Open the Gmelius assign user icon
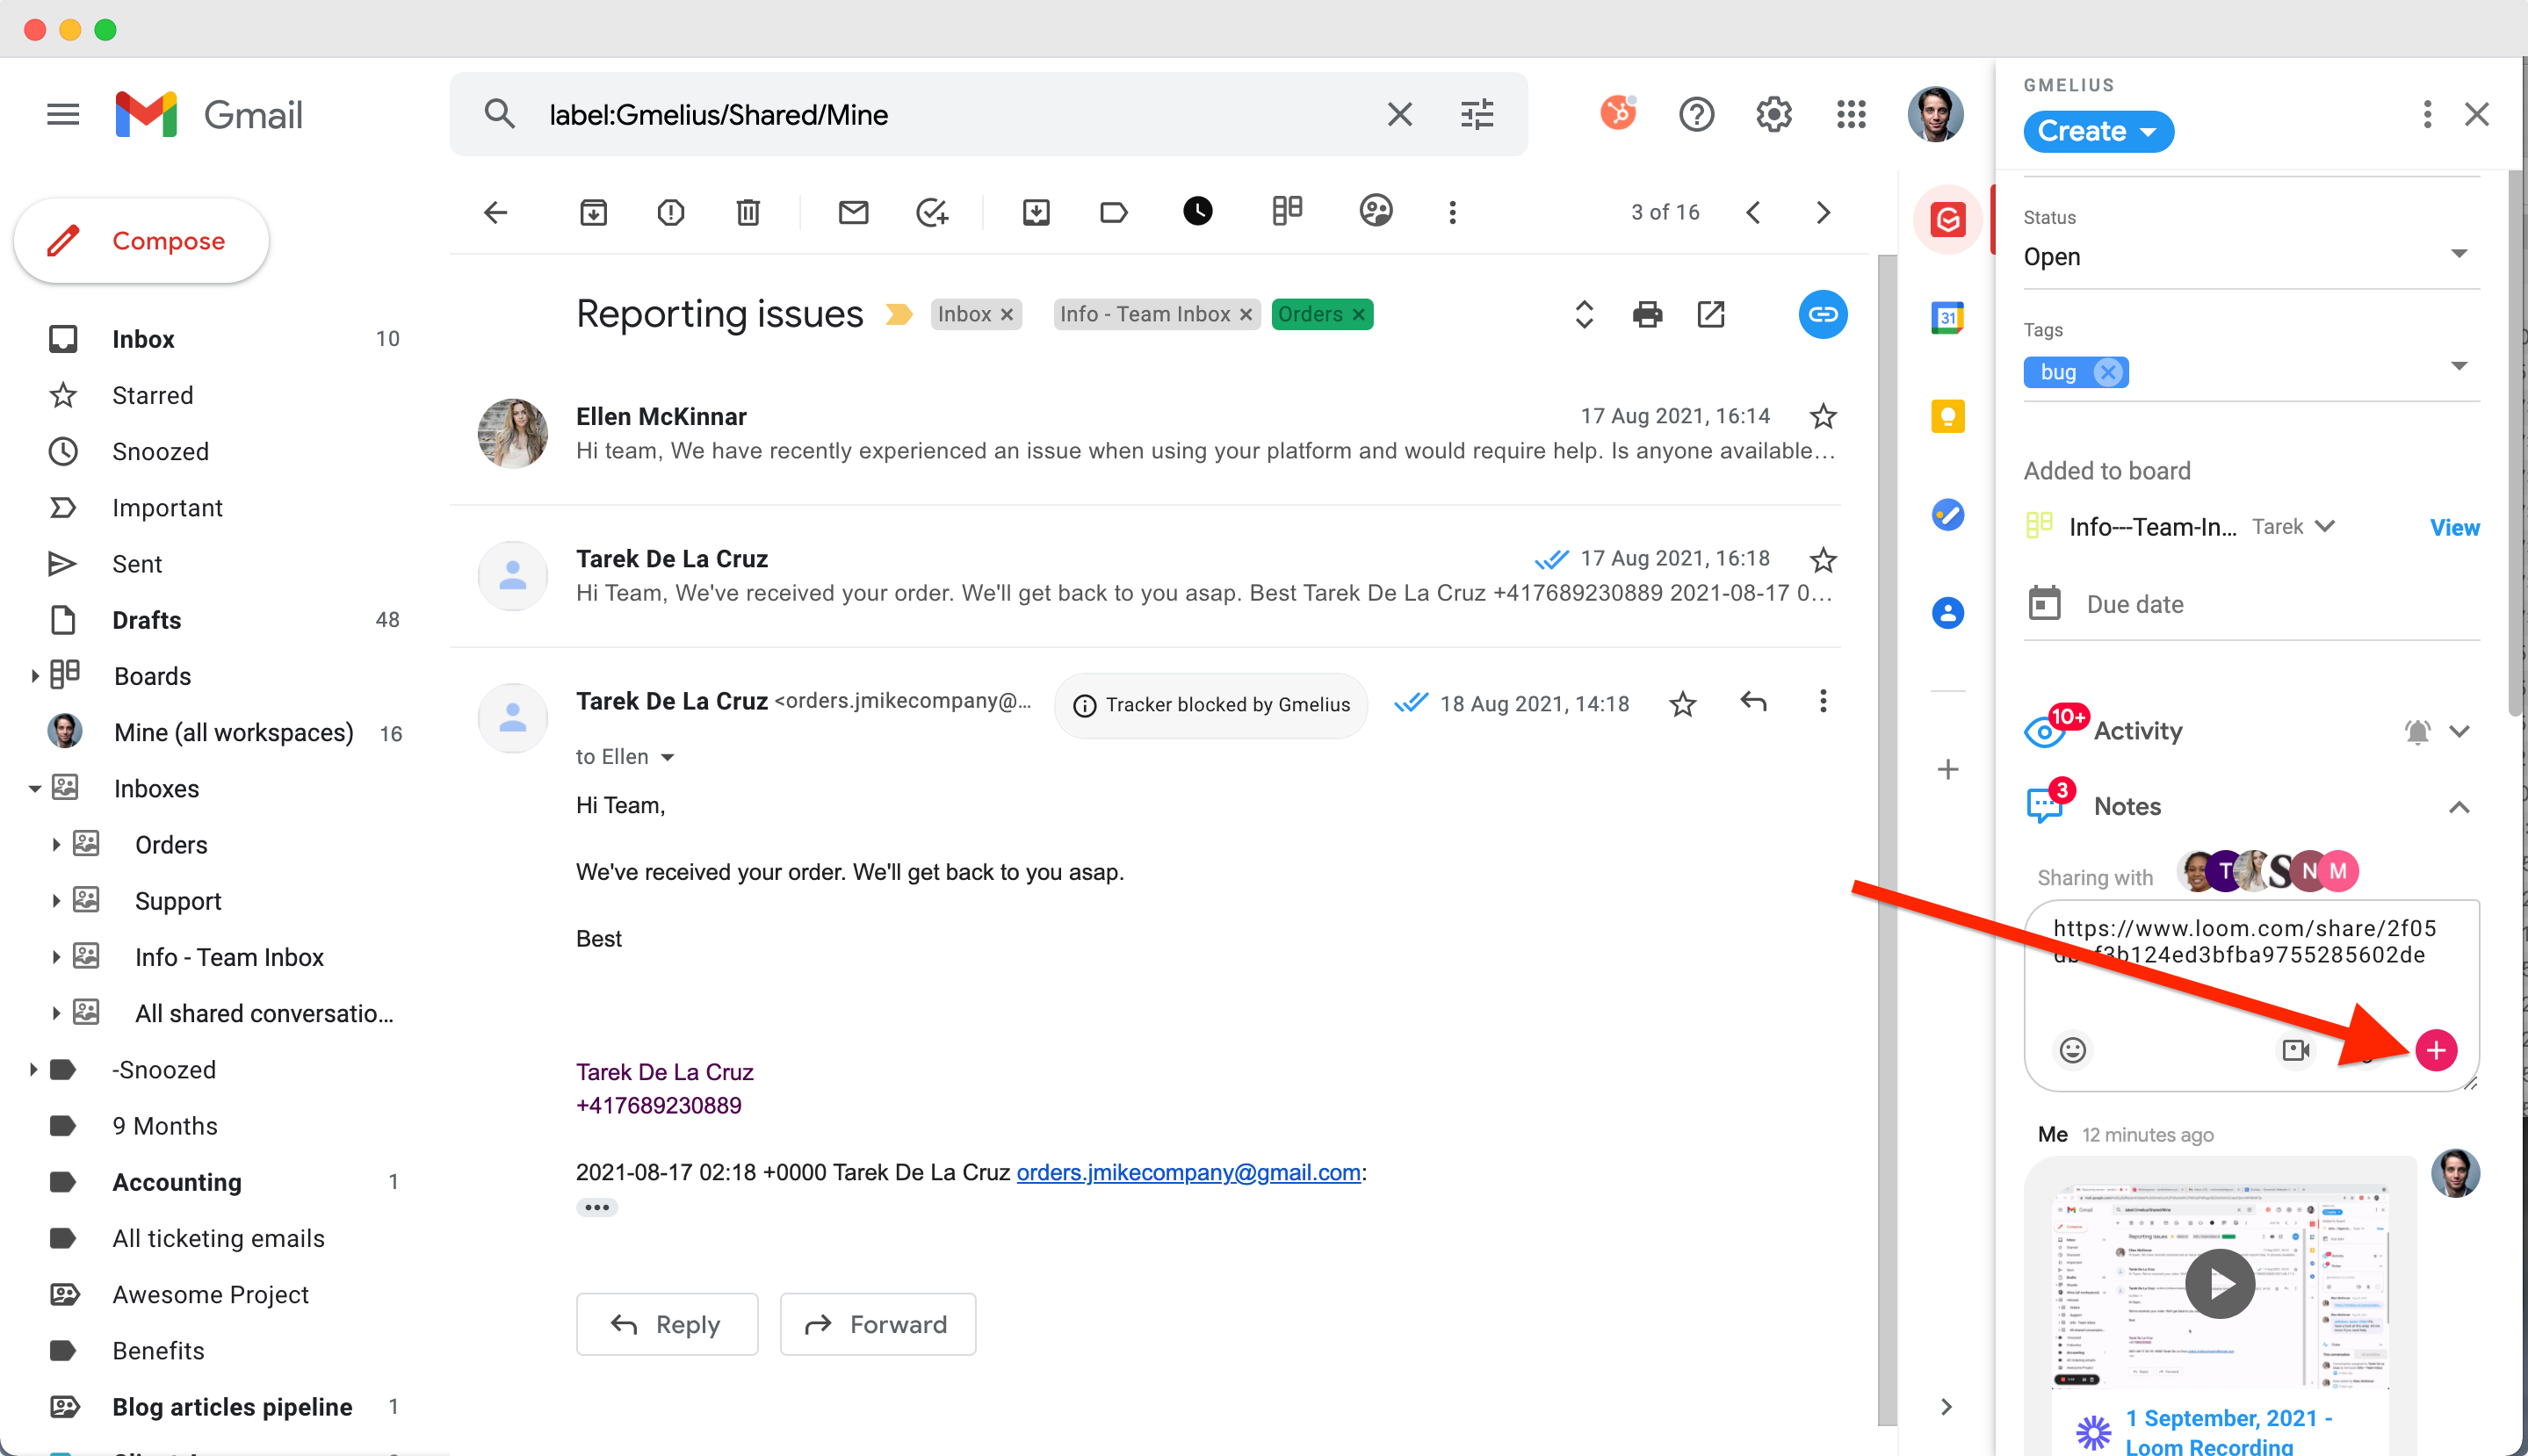Image resolution: width=2528 pixels, height=1456 pixels. coord(1376,210)
